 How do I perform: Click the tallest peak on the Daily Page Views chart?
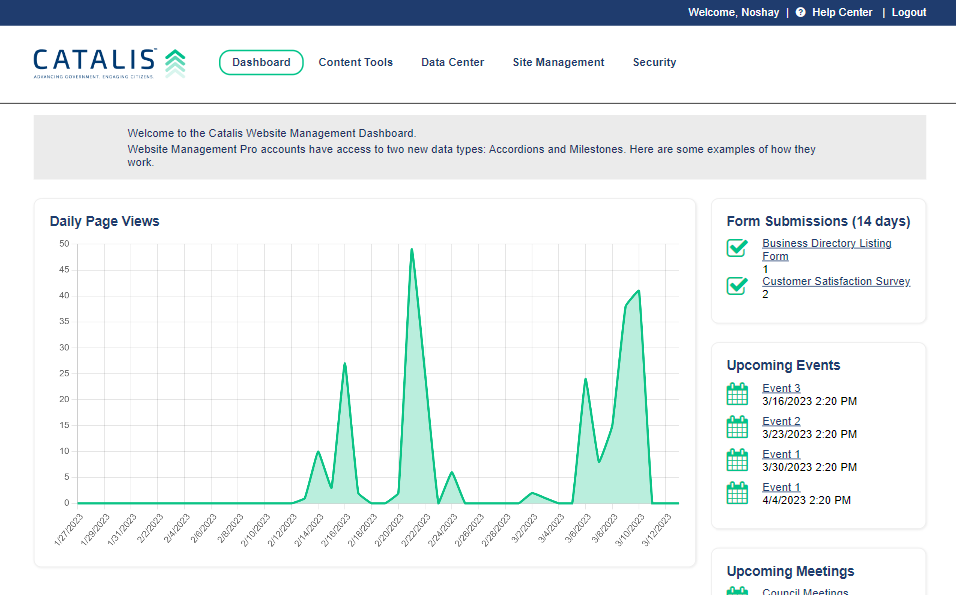pyautogui.click(x=412, y=250)
